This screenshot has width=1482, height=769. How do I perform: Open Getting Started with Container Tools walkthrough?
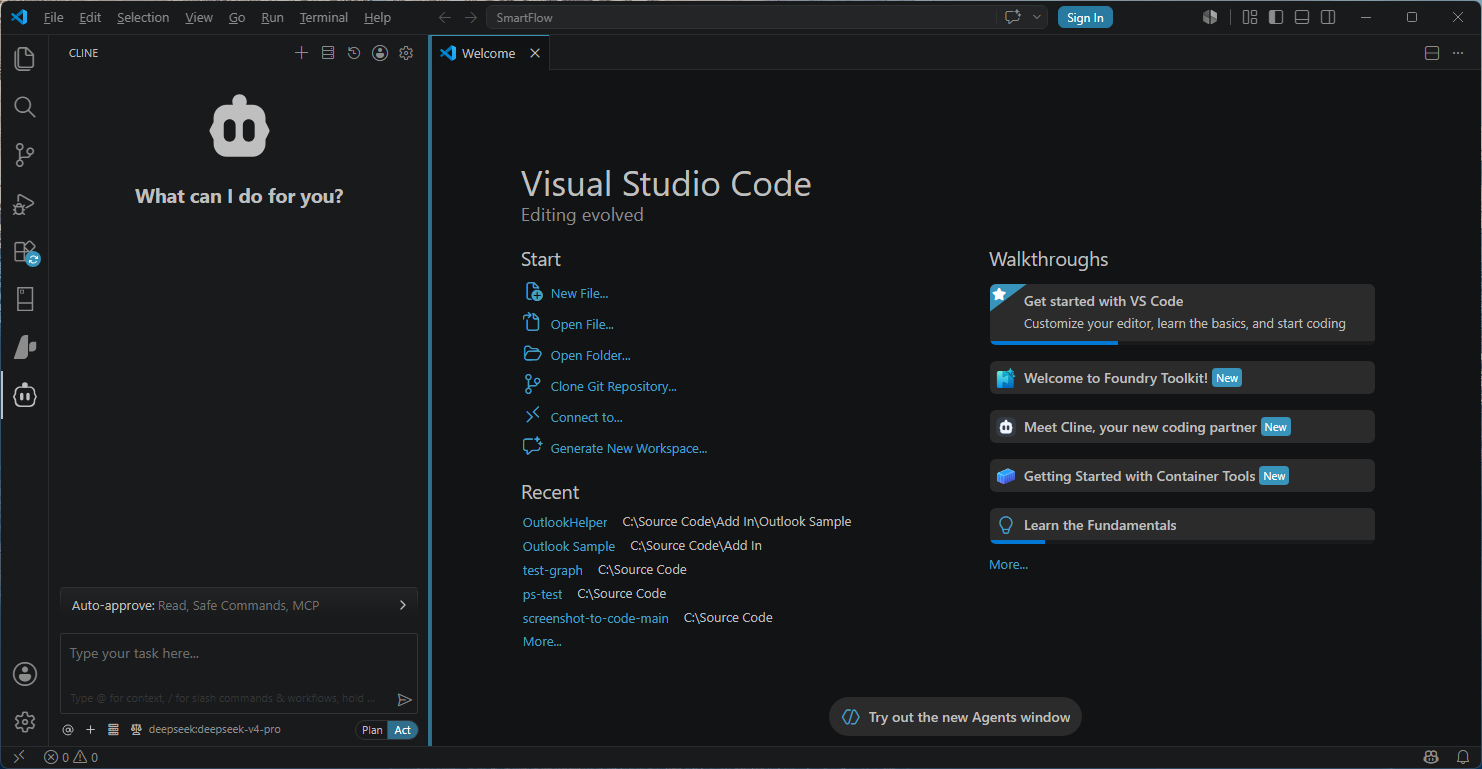[1182, 476]
